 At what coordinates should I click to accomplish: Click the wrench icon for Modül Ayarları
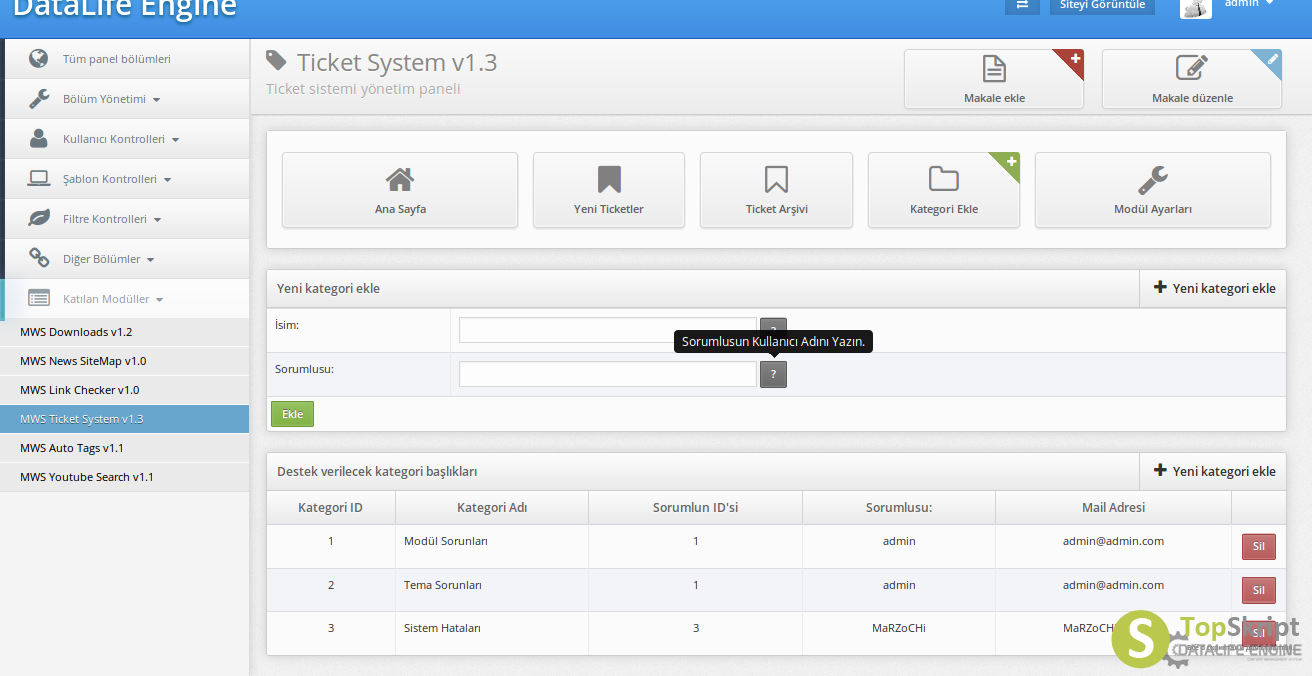[1153, 179]
